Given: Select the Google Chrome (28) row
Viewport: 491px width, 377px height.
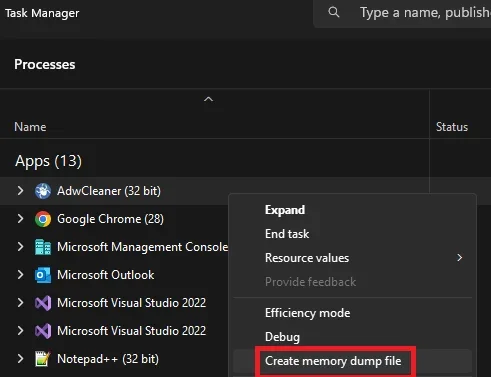Looking at the screenshot, I should click(x=114, y=219).
